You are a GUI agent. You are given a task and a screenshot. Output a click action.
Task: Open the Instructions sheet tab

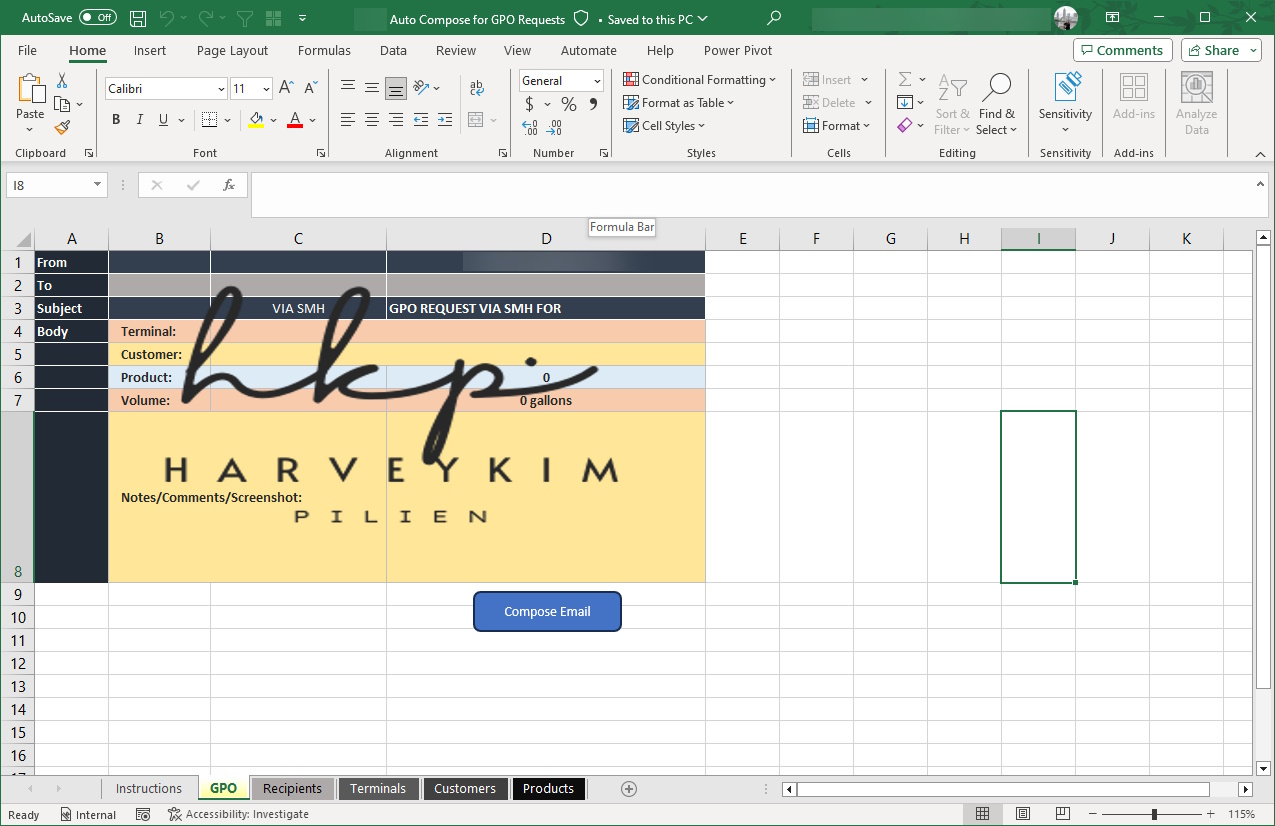pos(149,789)
